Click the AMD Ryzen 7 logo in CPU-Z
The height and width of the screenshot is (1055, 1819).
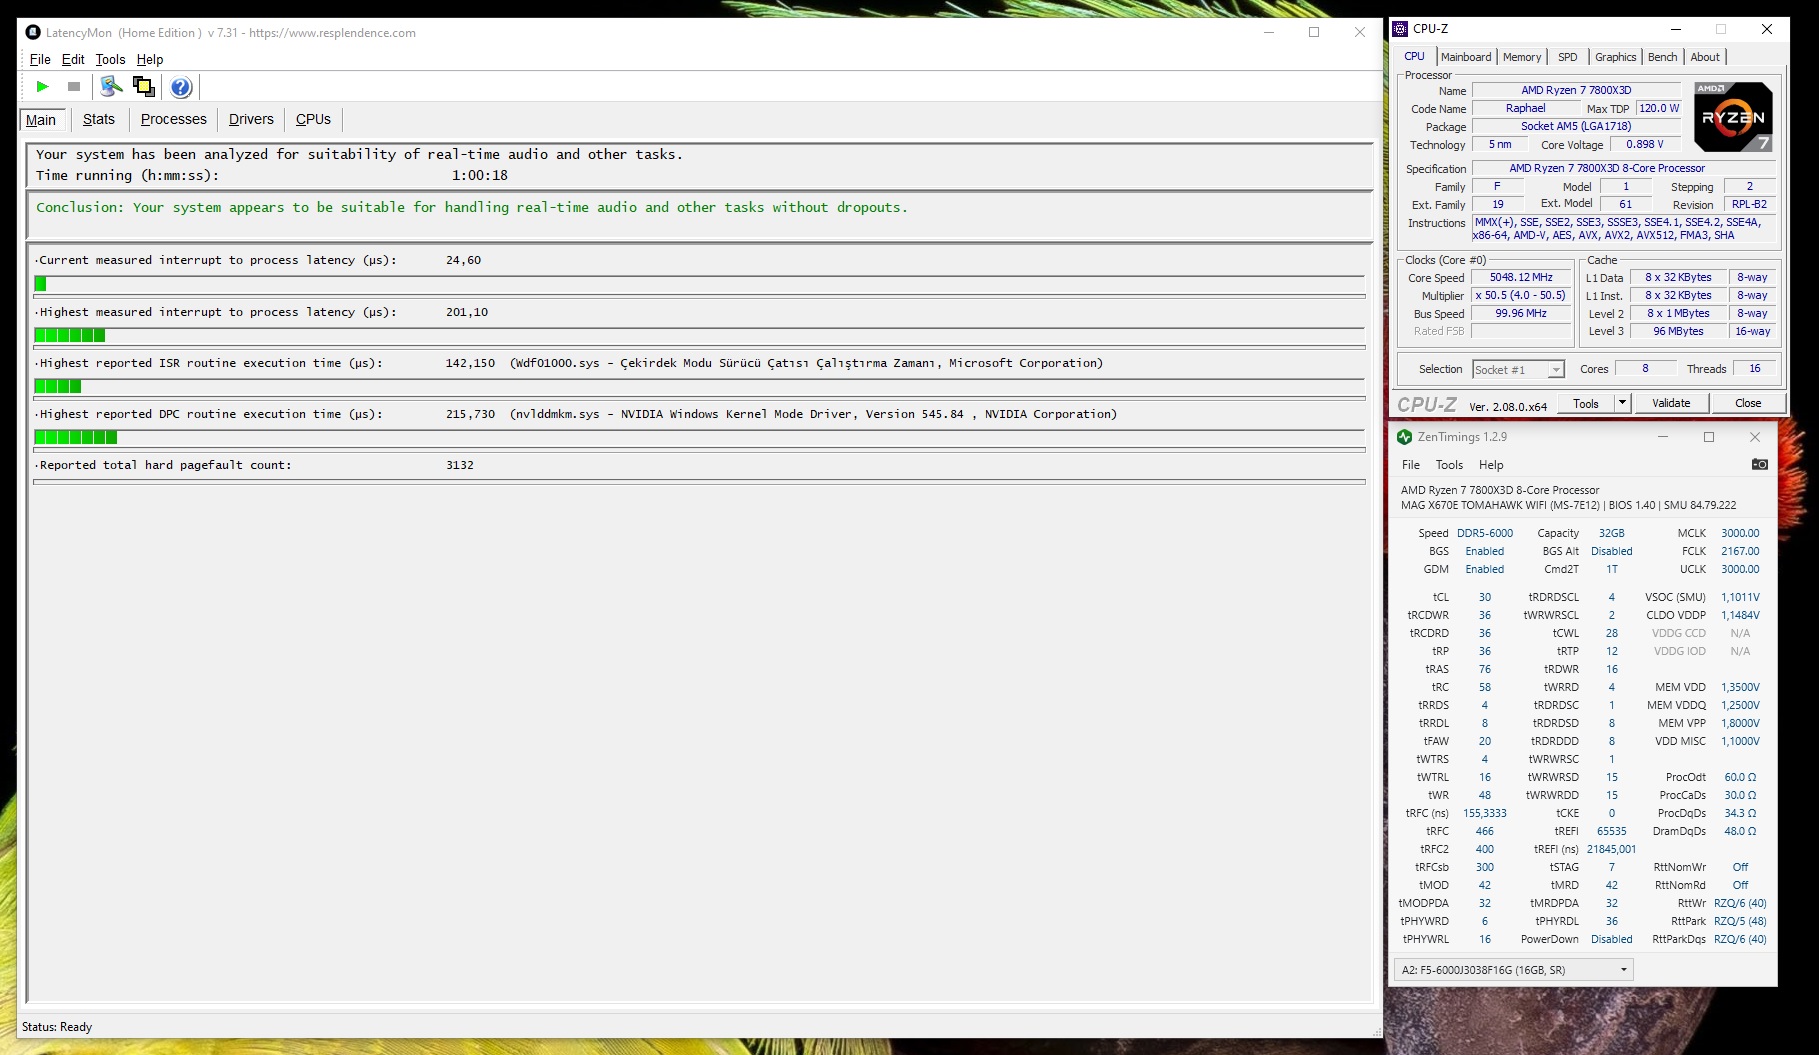pos(1733,117)
